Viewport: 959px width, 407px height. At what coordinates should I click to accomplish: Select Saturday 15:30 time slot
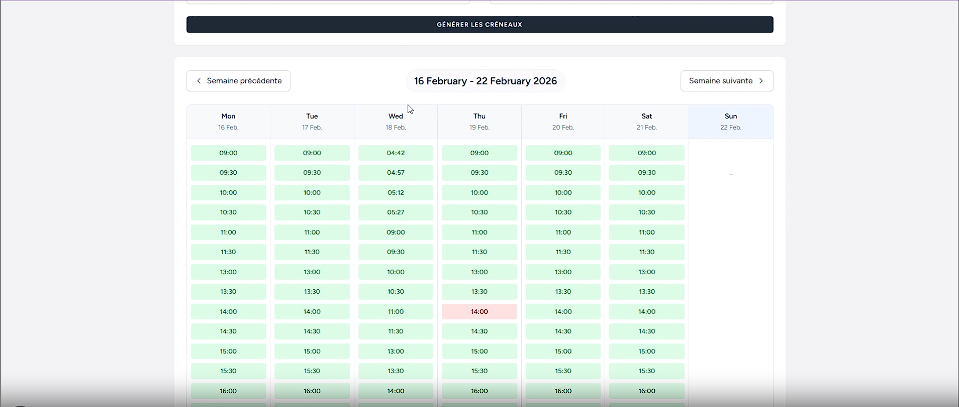click(x=646, y=371)
